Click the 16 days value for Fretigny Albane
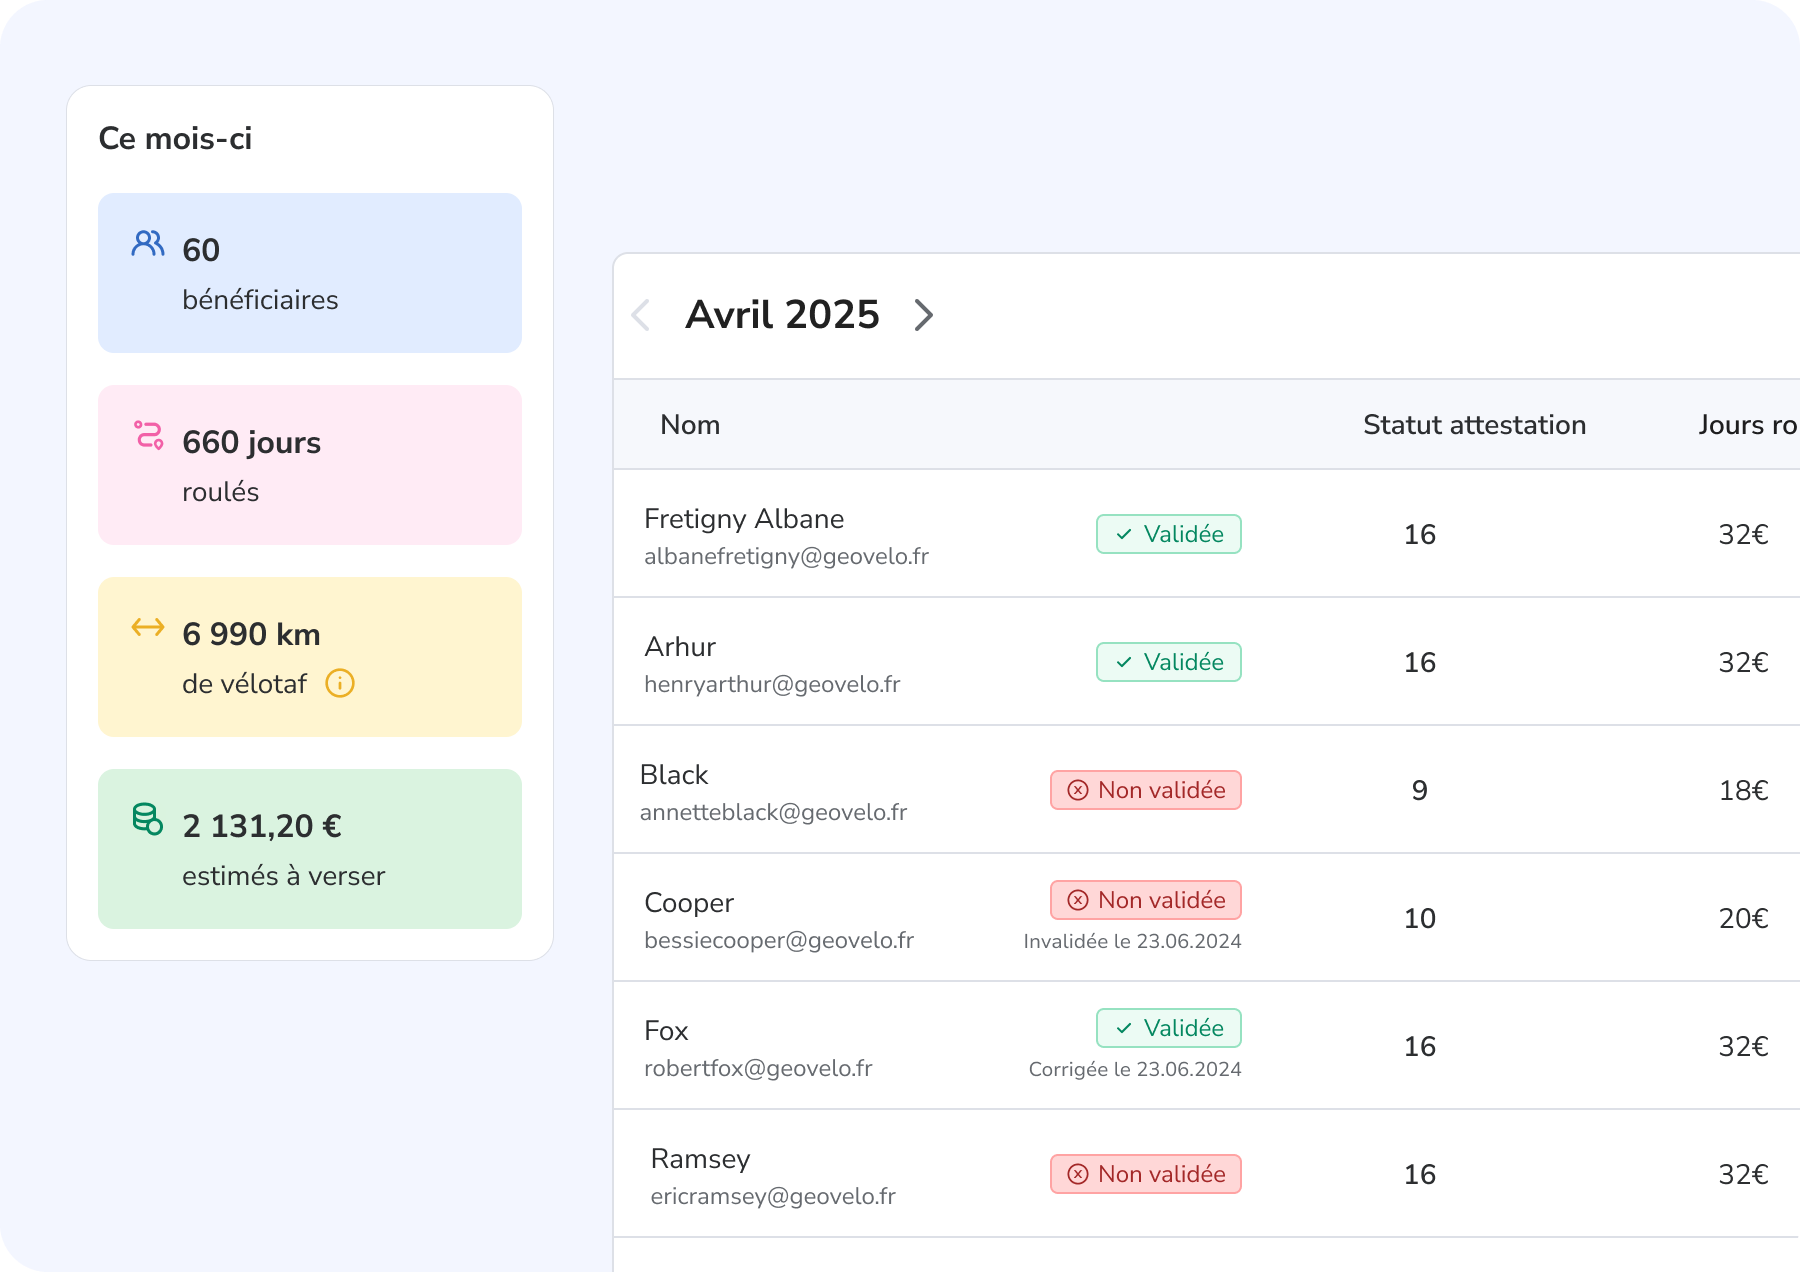 point(1420,535)
